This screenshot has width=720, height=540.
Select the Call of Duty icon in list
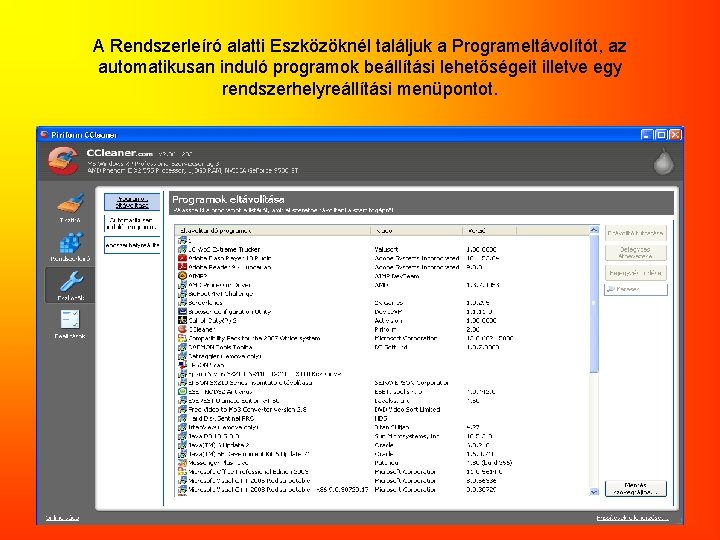pyautogui.click(x=182, y=321)
